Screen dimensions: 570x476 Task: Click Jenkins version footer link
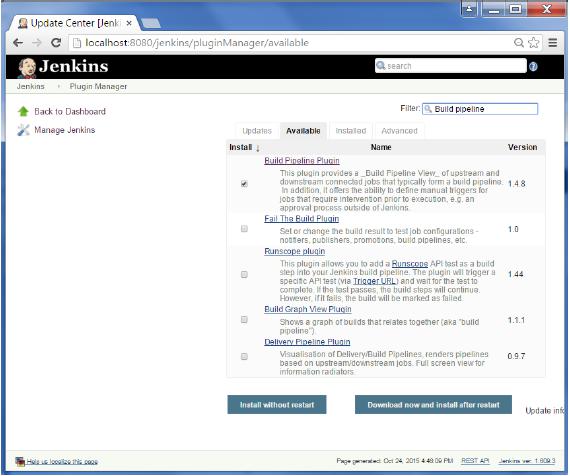click(x=527, y=461)
